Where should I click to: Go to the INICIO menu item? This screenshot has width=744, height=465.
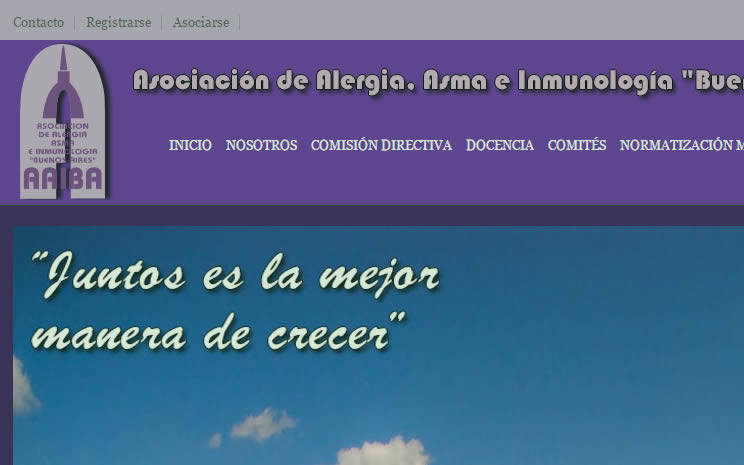point(190,145)
